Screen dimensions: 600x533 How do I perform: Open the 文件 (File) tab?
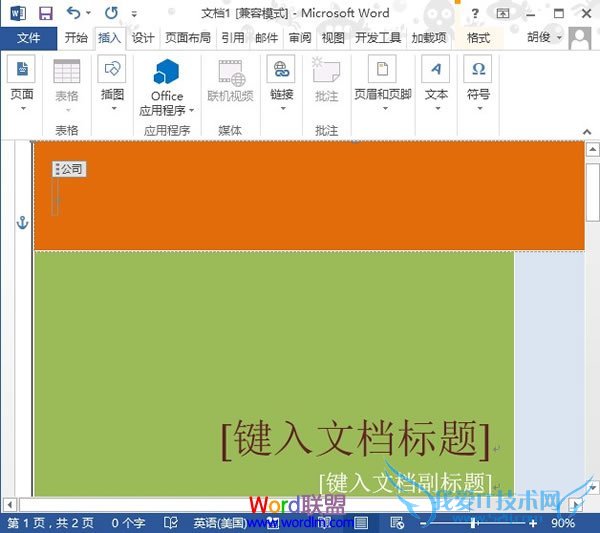[x=29, y=38]
